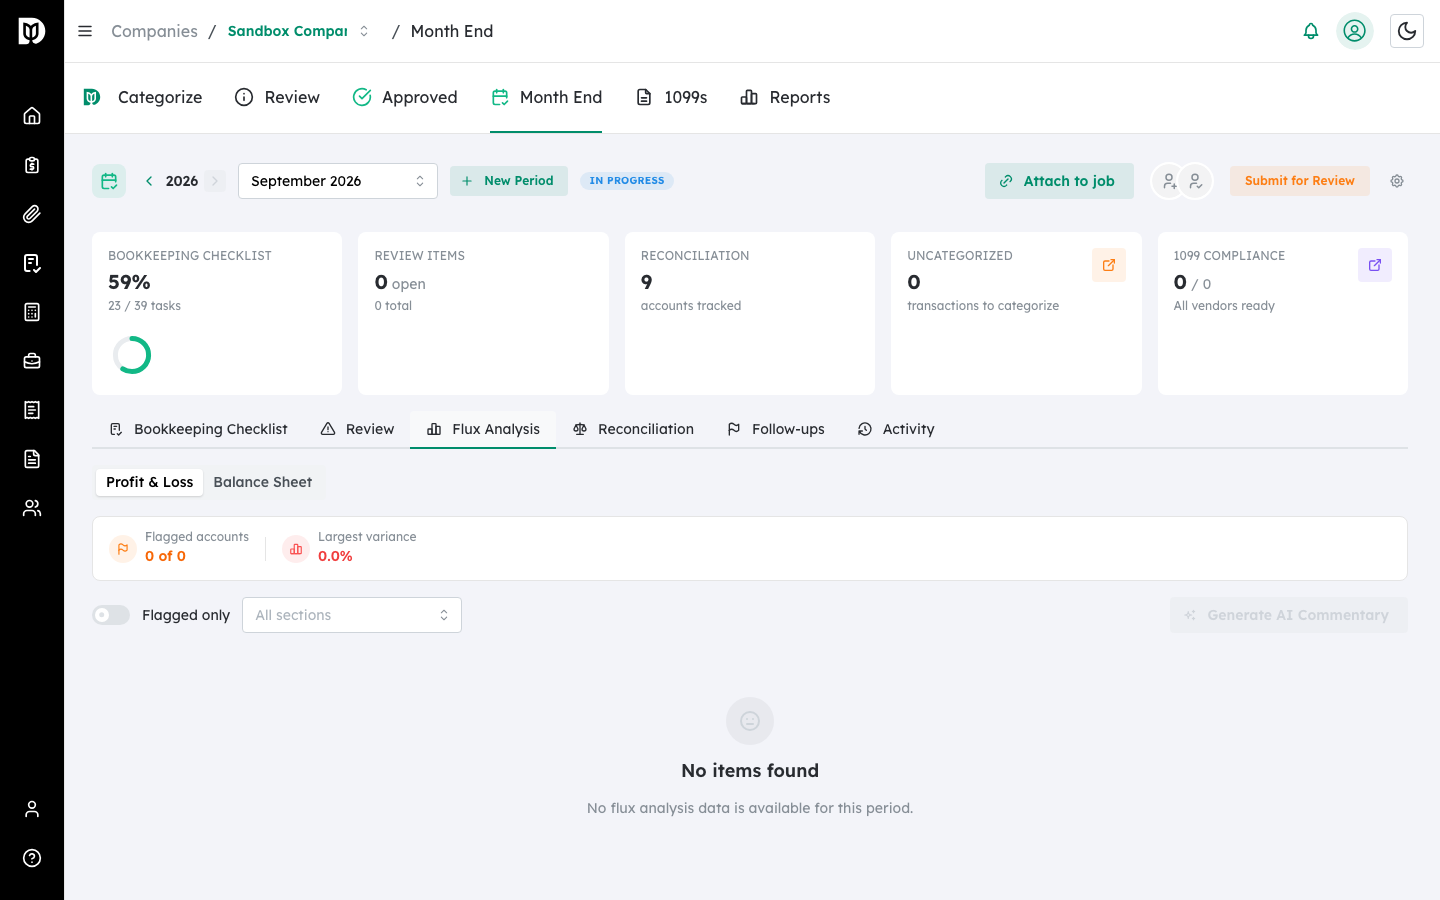Switch to the Follow-ups subtab
This screenshot has height=900, width=1440.
pos(776,429)
